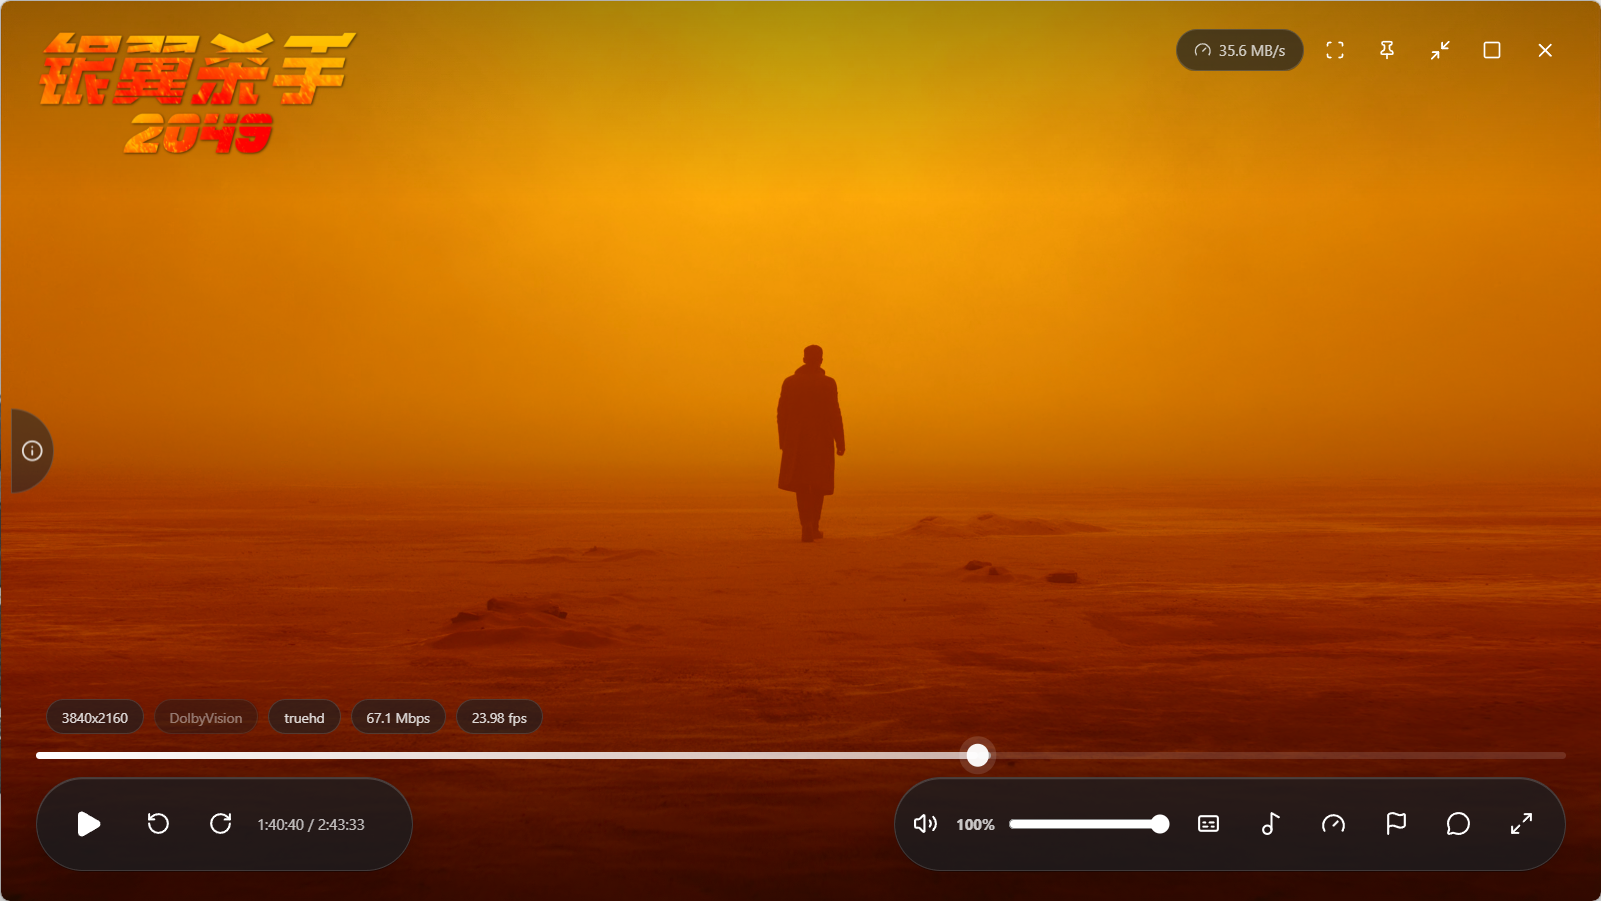Click the flag marker icon
Image resolution: width=1601 pixels, height=901 pixels.
click(1396, 824)
